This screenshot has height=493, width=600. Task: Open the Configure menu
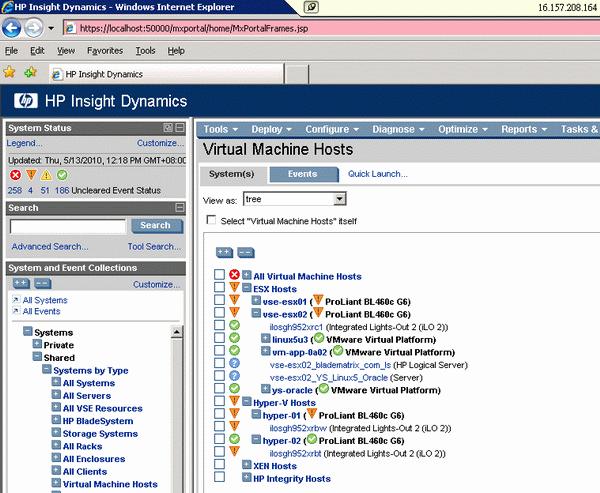[x=332, y=129]
